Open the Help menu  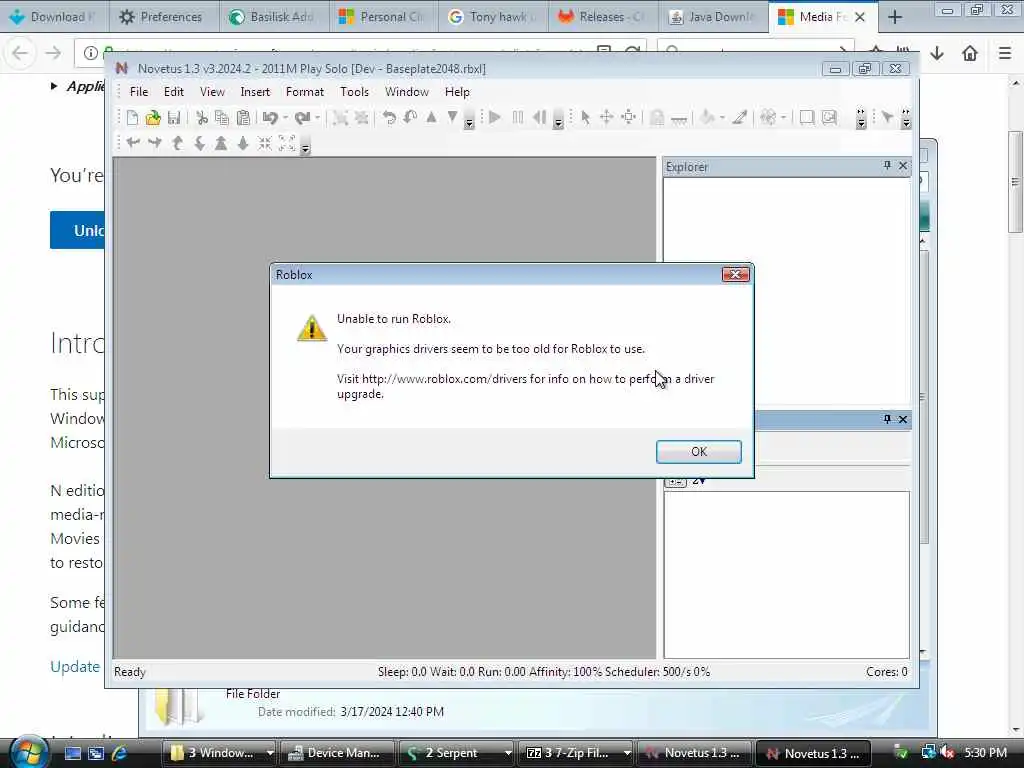tap(457, 92)
